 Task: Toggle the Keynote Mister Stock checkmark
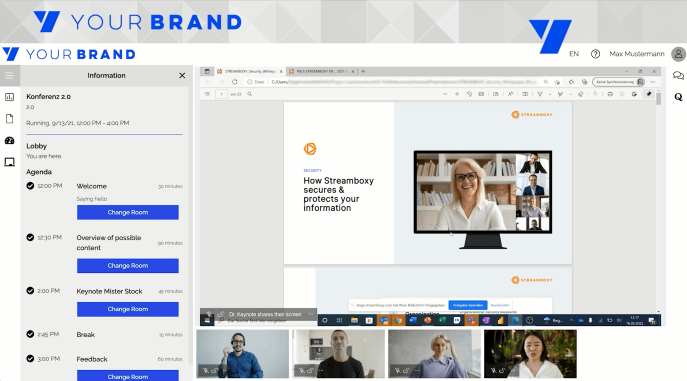pyautogui.click(x=30, y=291)
